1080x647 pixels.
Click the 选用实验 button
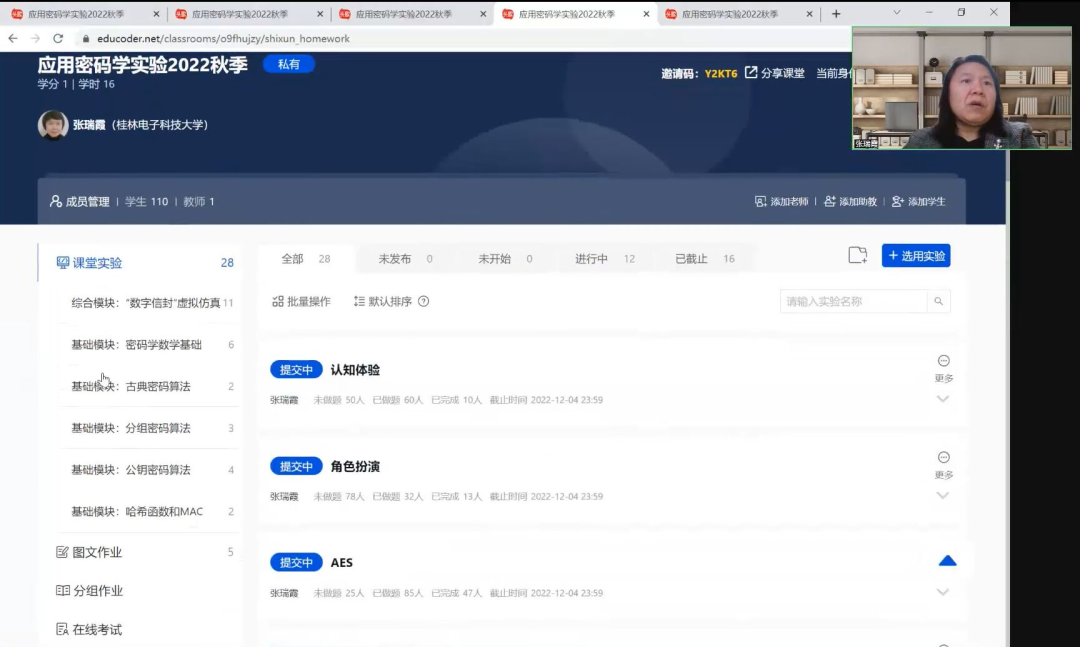[916, 256]
